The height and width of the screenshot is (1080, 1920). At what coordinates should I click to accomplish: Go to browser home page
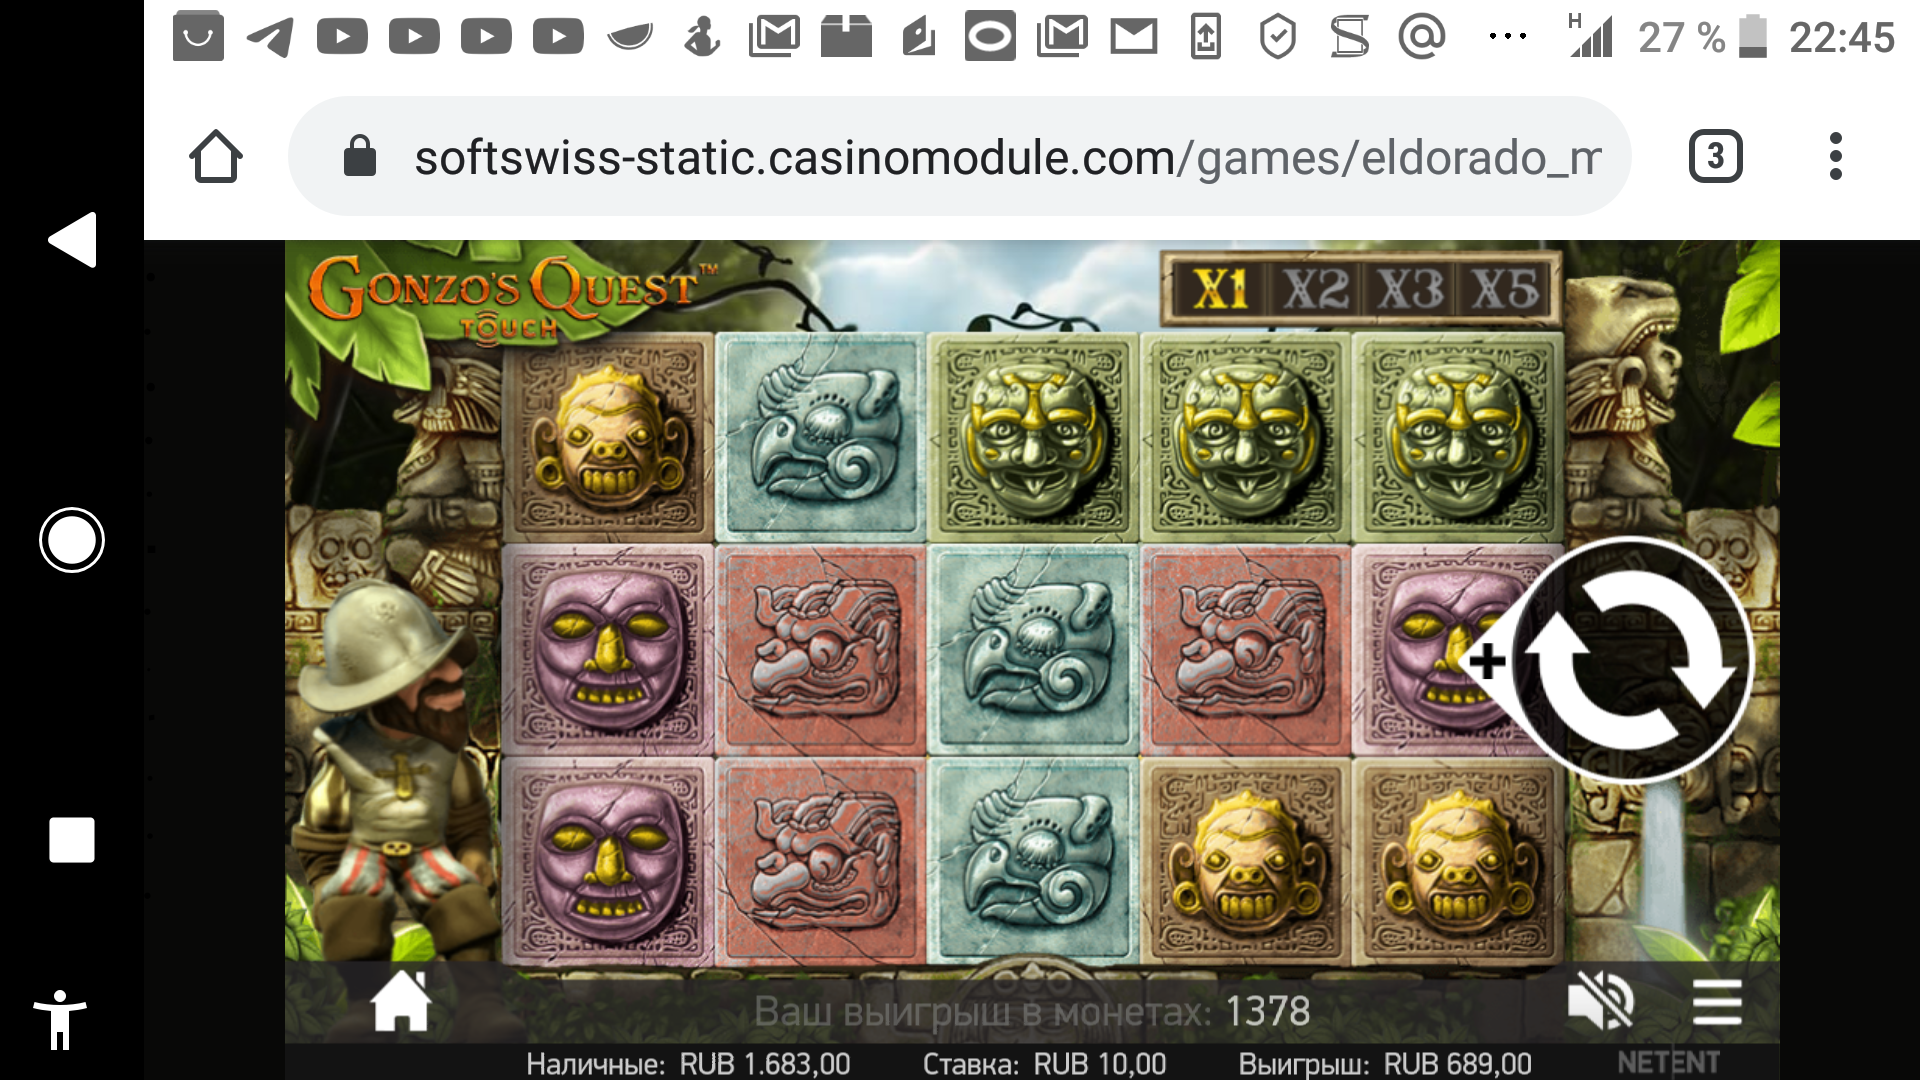216,157
